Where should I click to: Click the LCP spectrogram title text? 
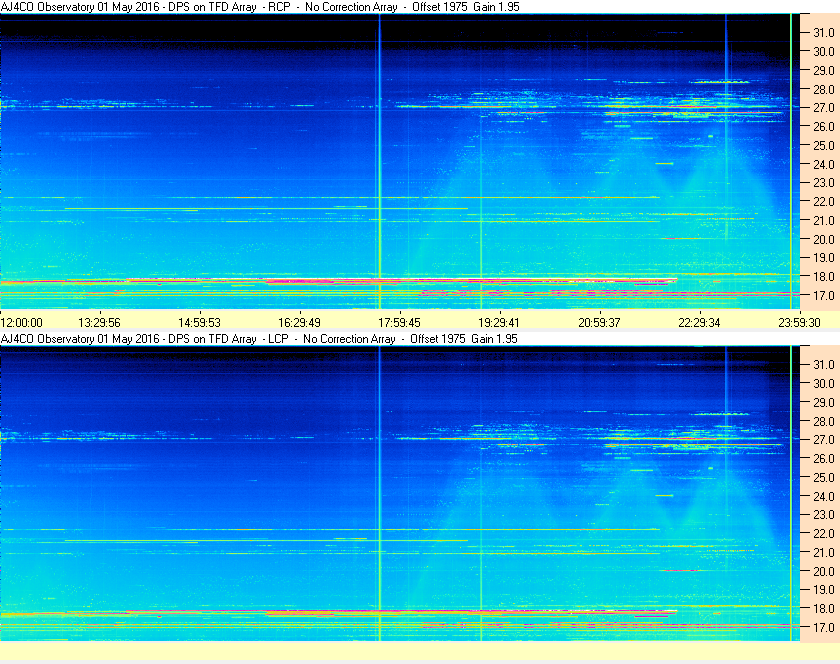coord(259,339)
